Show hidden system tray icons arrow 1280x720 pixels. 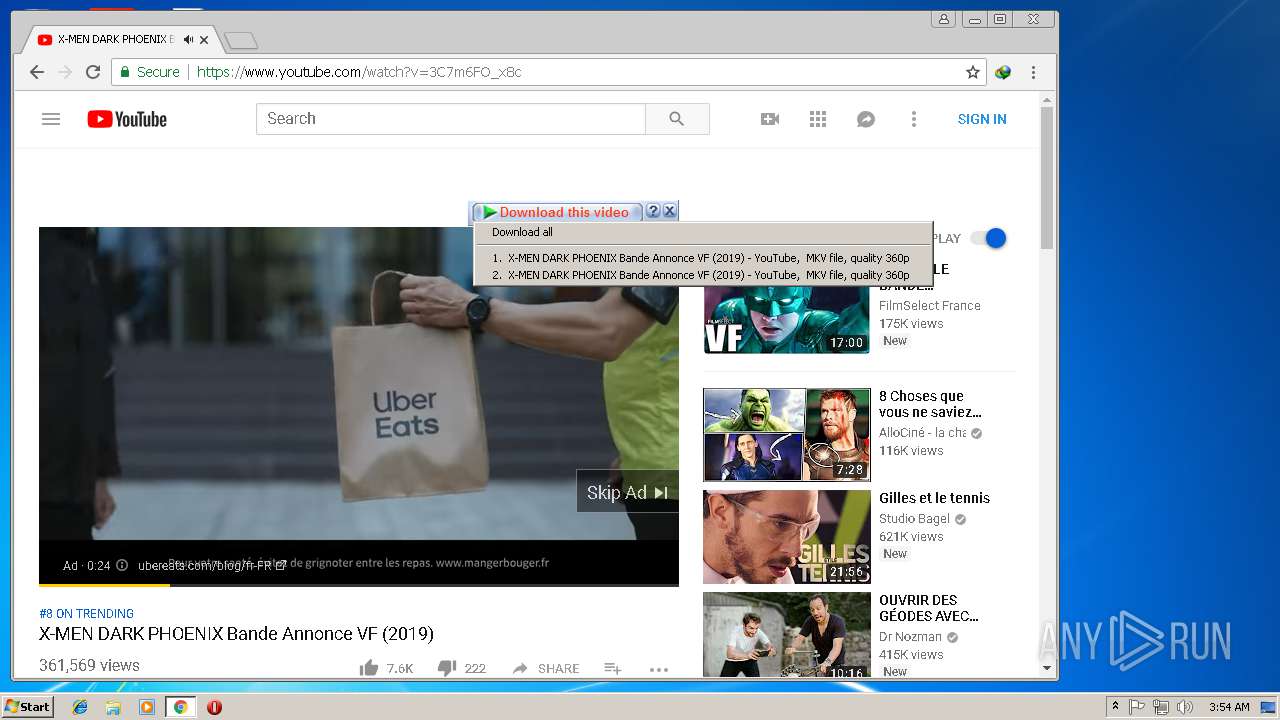tap(1115, 707)
